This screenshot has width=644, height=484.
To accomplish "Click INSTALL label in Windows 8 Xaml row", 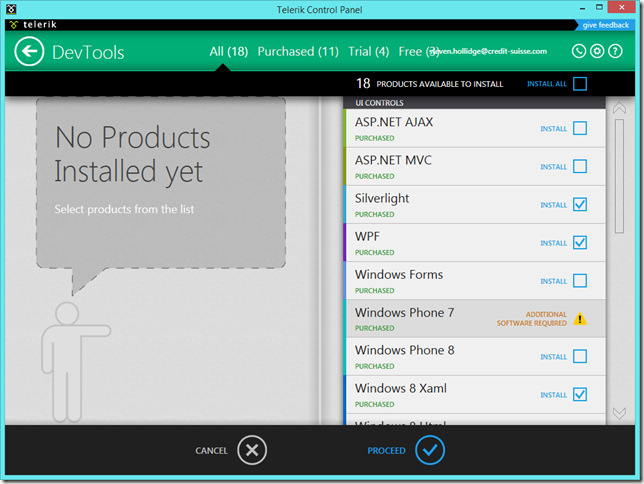I will [553, 395].
